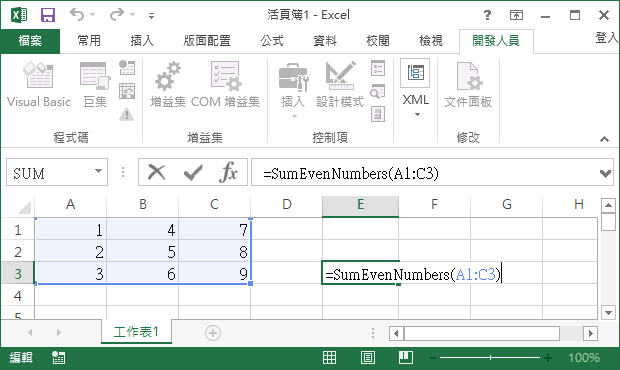Open the 增益集 add-ins button
620x370 pixels.
click(168, 84)
